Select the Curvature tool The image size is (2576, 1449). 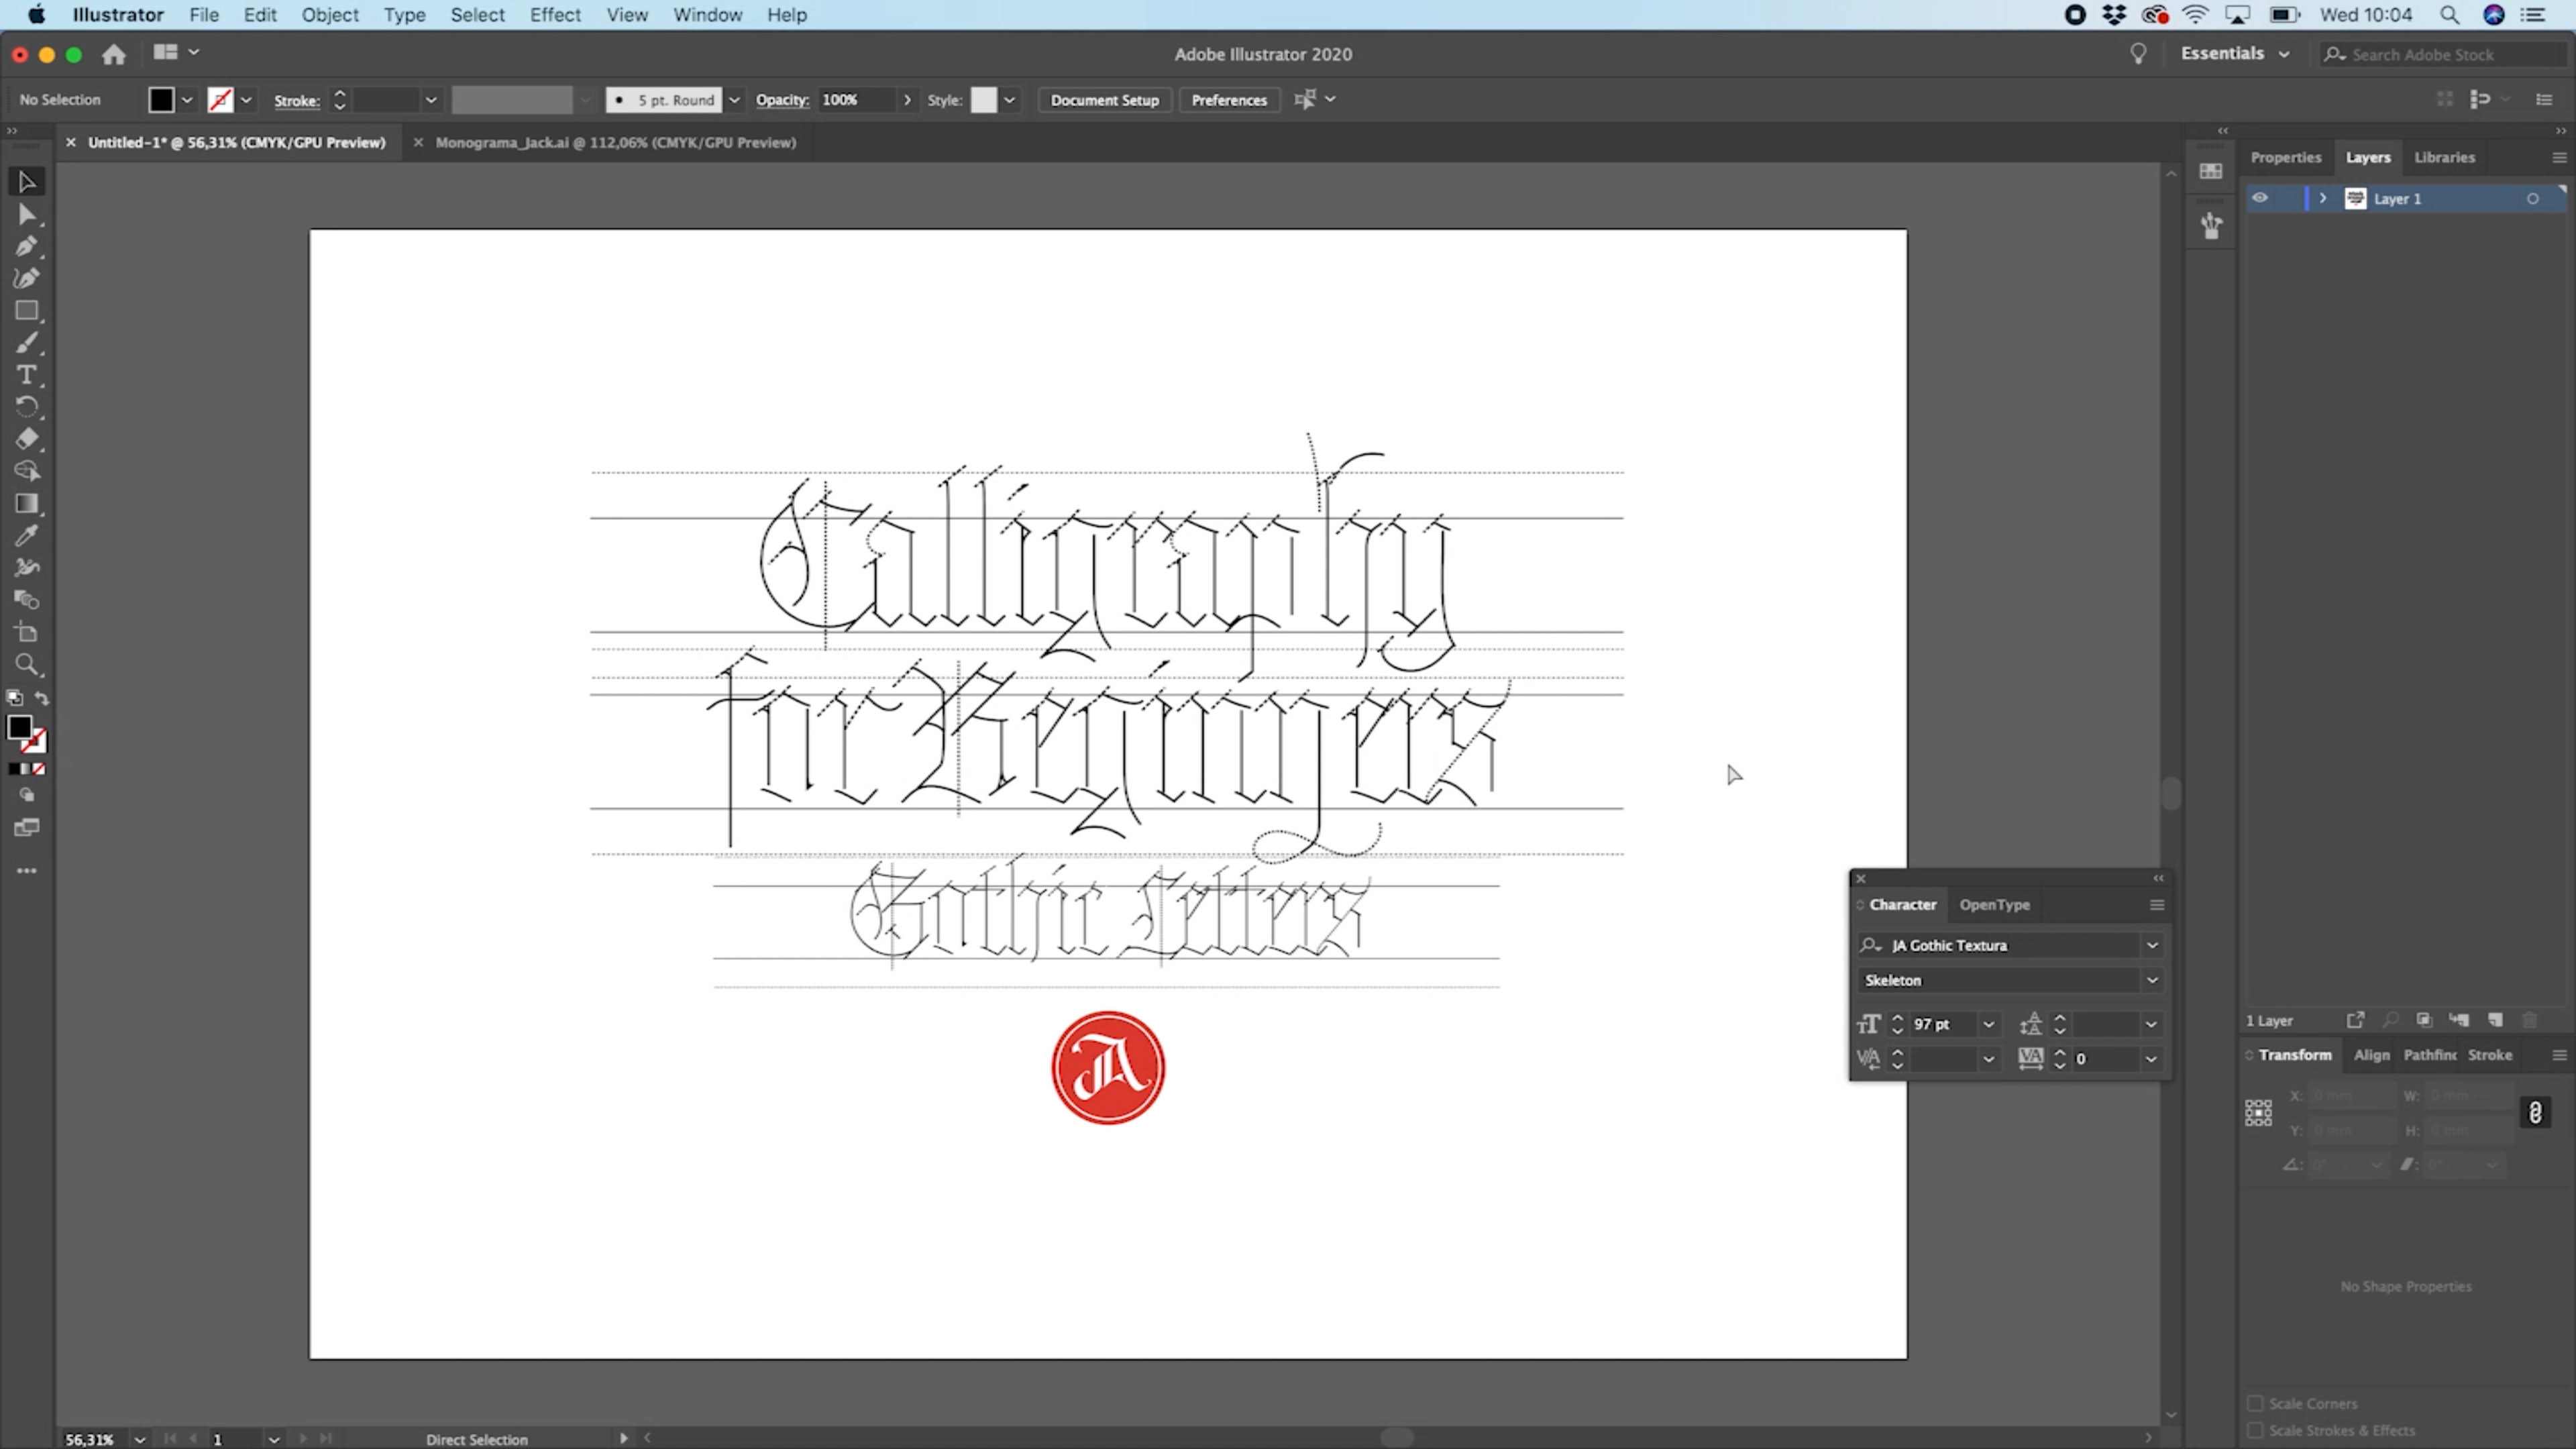coord(27,278)
